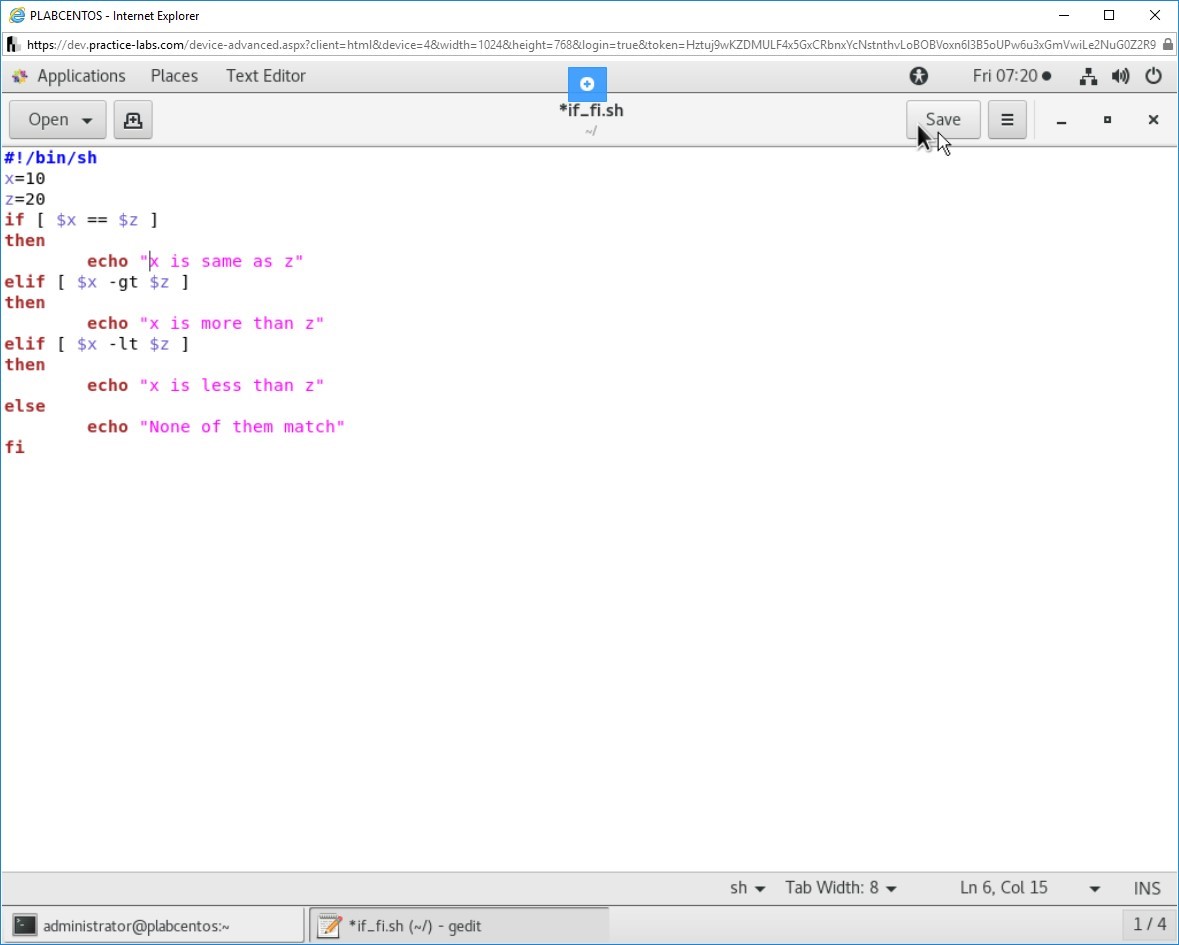Toggle INS insert mode indicator
The height and width of the screenshot is (945, 1179).
[x=1147, y=888]
